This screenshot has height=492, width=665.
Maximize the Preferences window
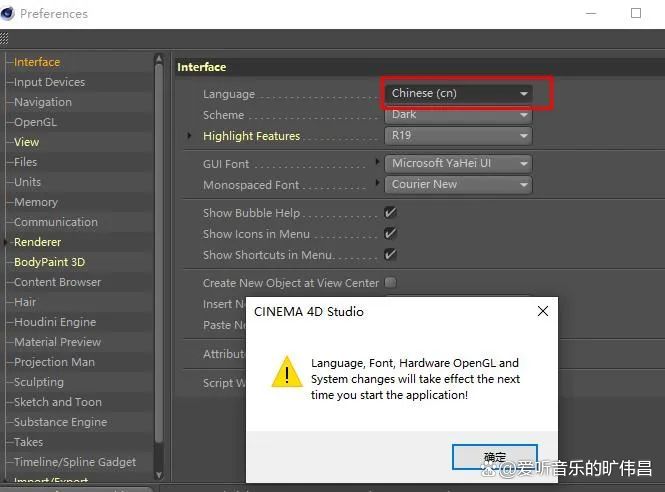coord(636,14)
